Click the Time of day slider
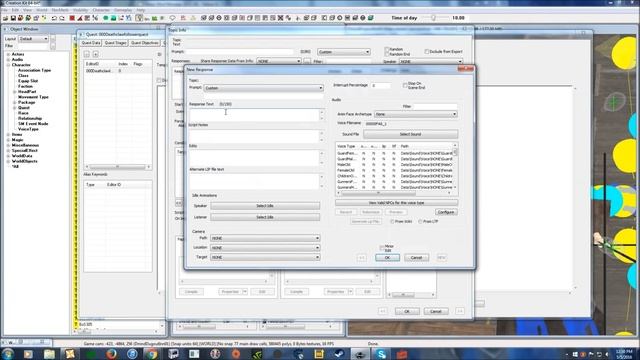The image size is (640, 360). [x=433, y=18]
